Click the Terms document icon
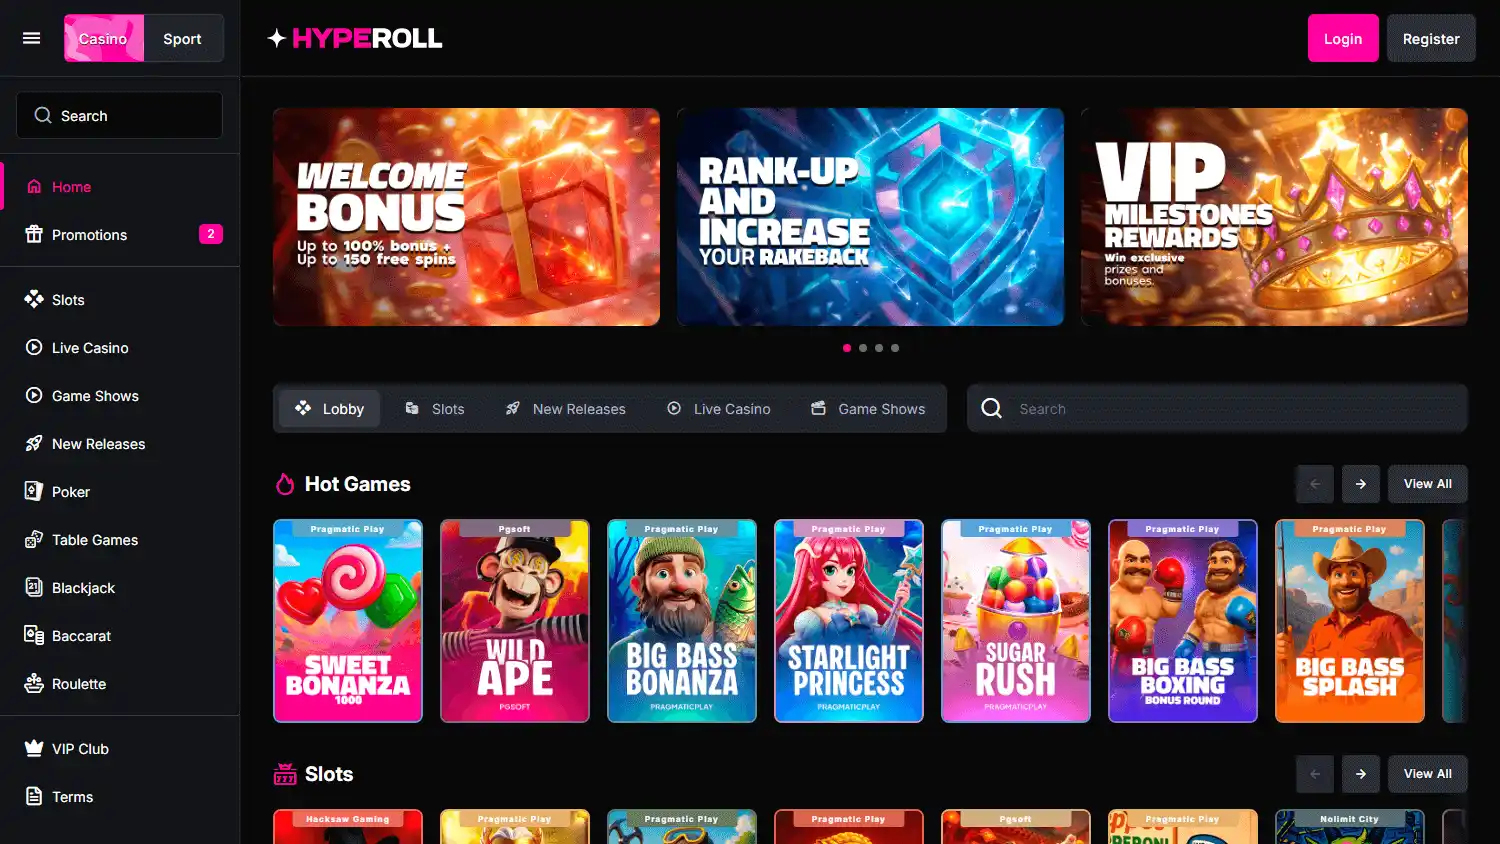This screenshot has height=844, width=1500. tap(34, 796)
